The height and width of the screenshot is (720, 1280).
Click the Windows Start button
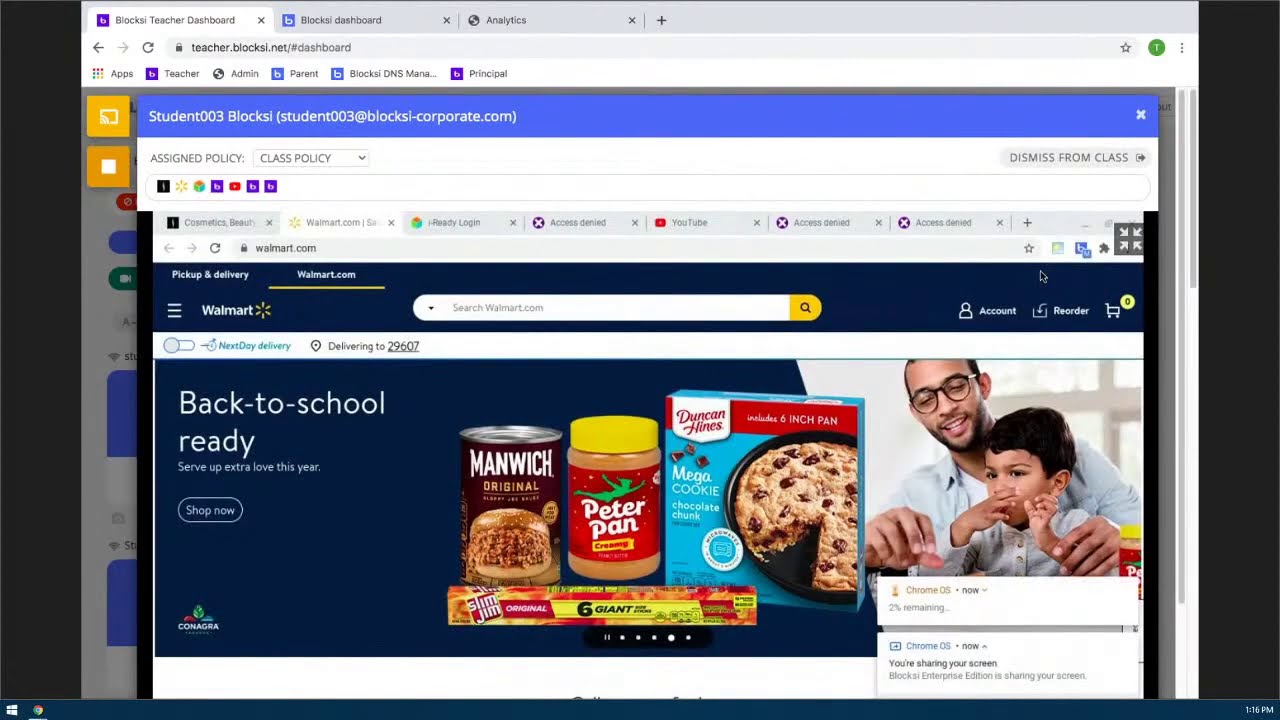(x=12, y=710)
